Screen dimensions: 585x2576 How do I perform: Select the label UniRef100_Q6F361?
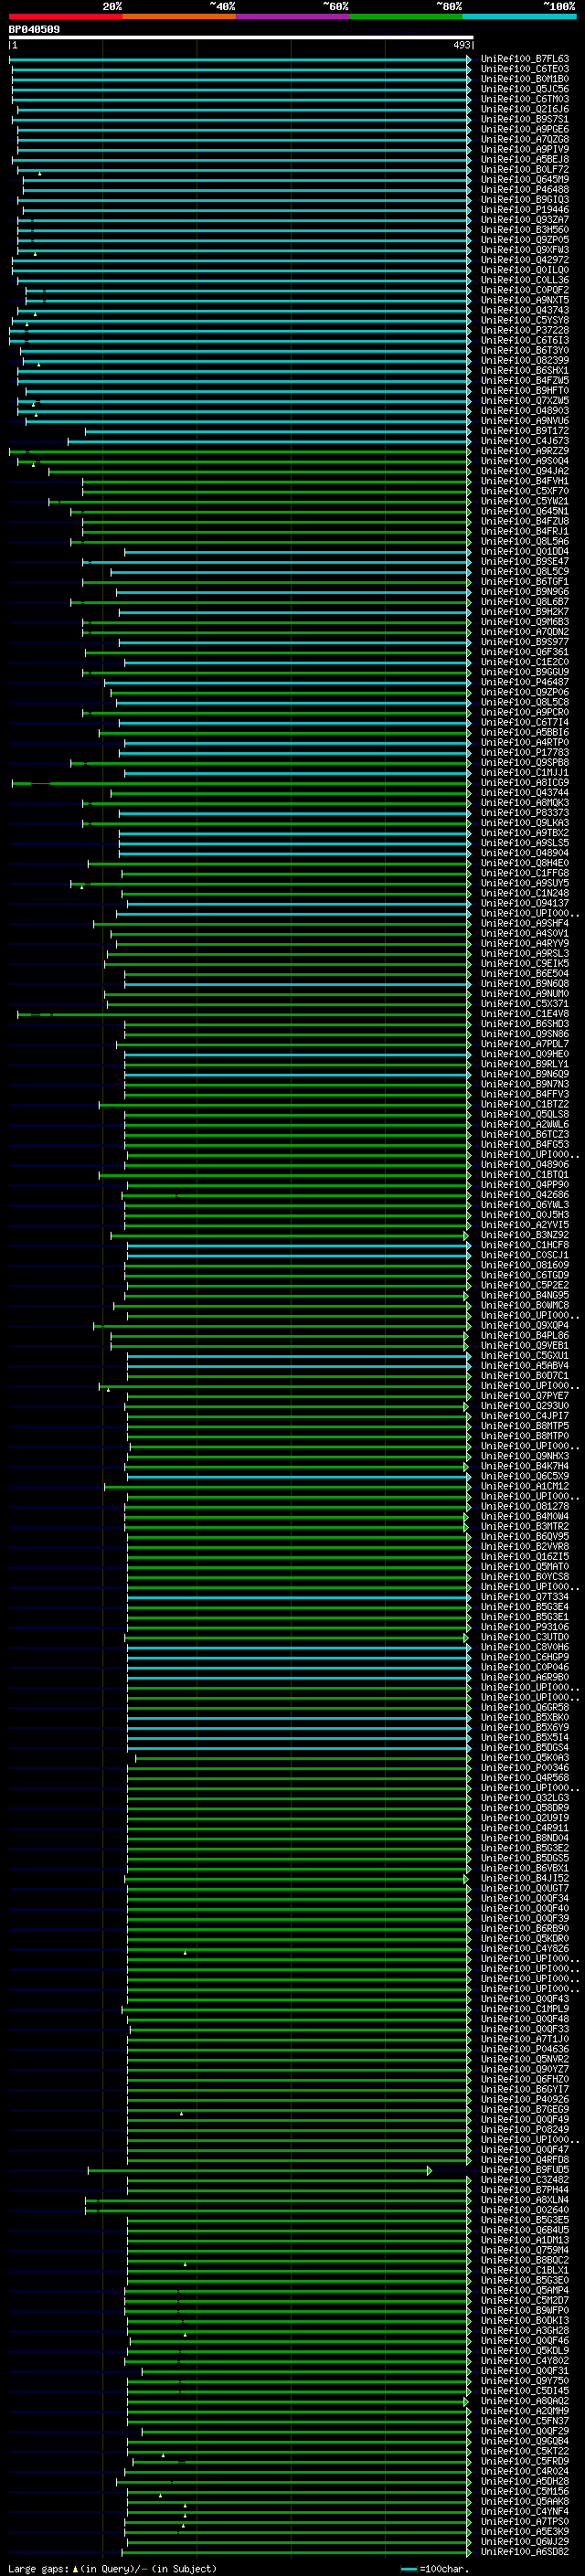[525, 652]
